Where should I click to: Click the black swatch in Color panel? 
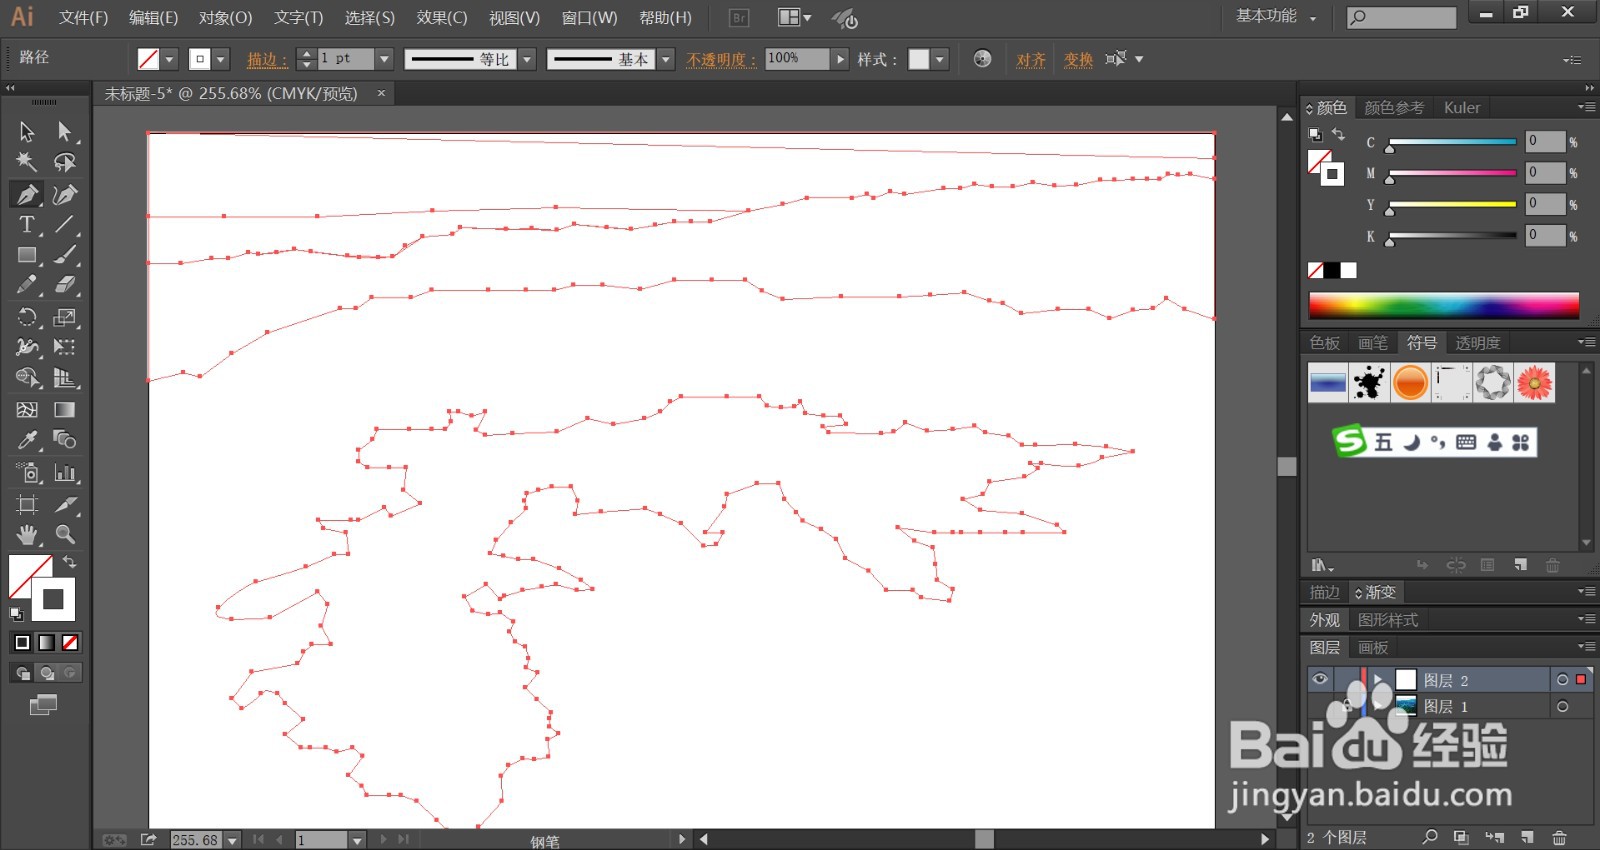(1332, 270)
